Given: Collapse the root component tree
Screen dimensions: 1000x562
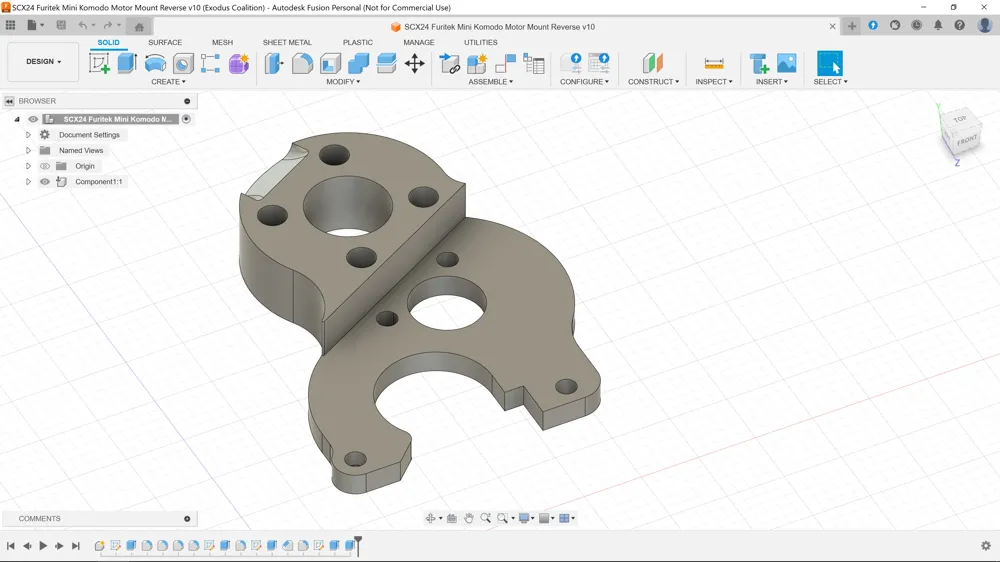Looking at the screenshot, I should coord(17,119).
